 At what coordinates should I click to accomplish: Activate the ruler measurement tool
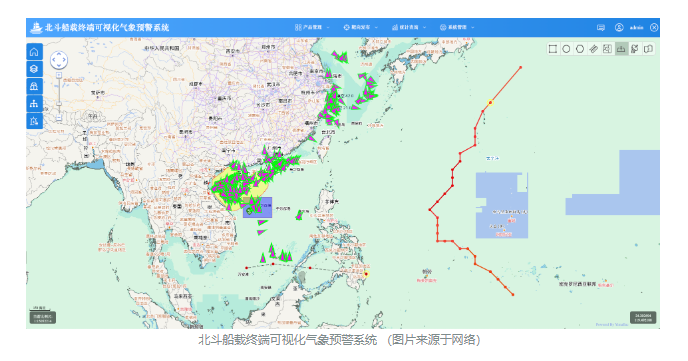[594, 49]
